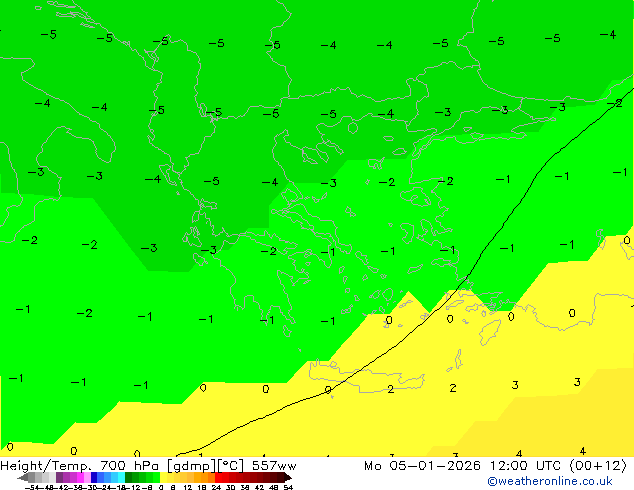This screenshot has height=490, width=634.
Task: Click the '24' label under the legend
Action: point(216,487)
